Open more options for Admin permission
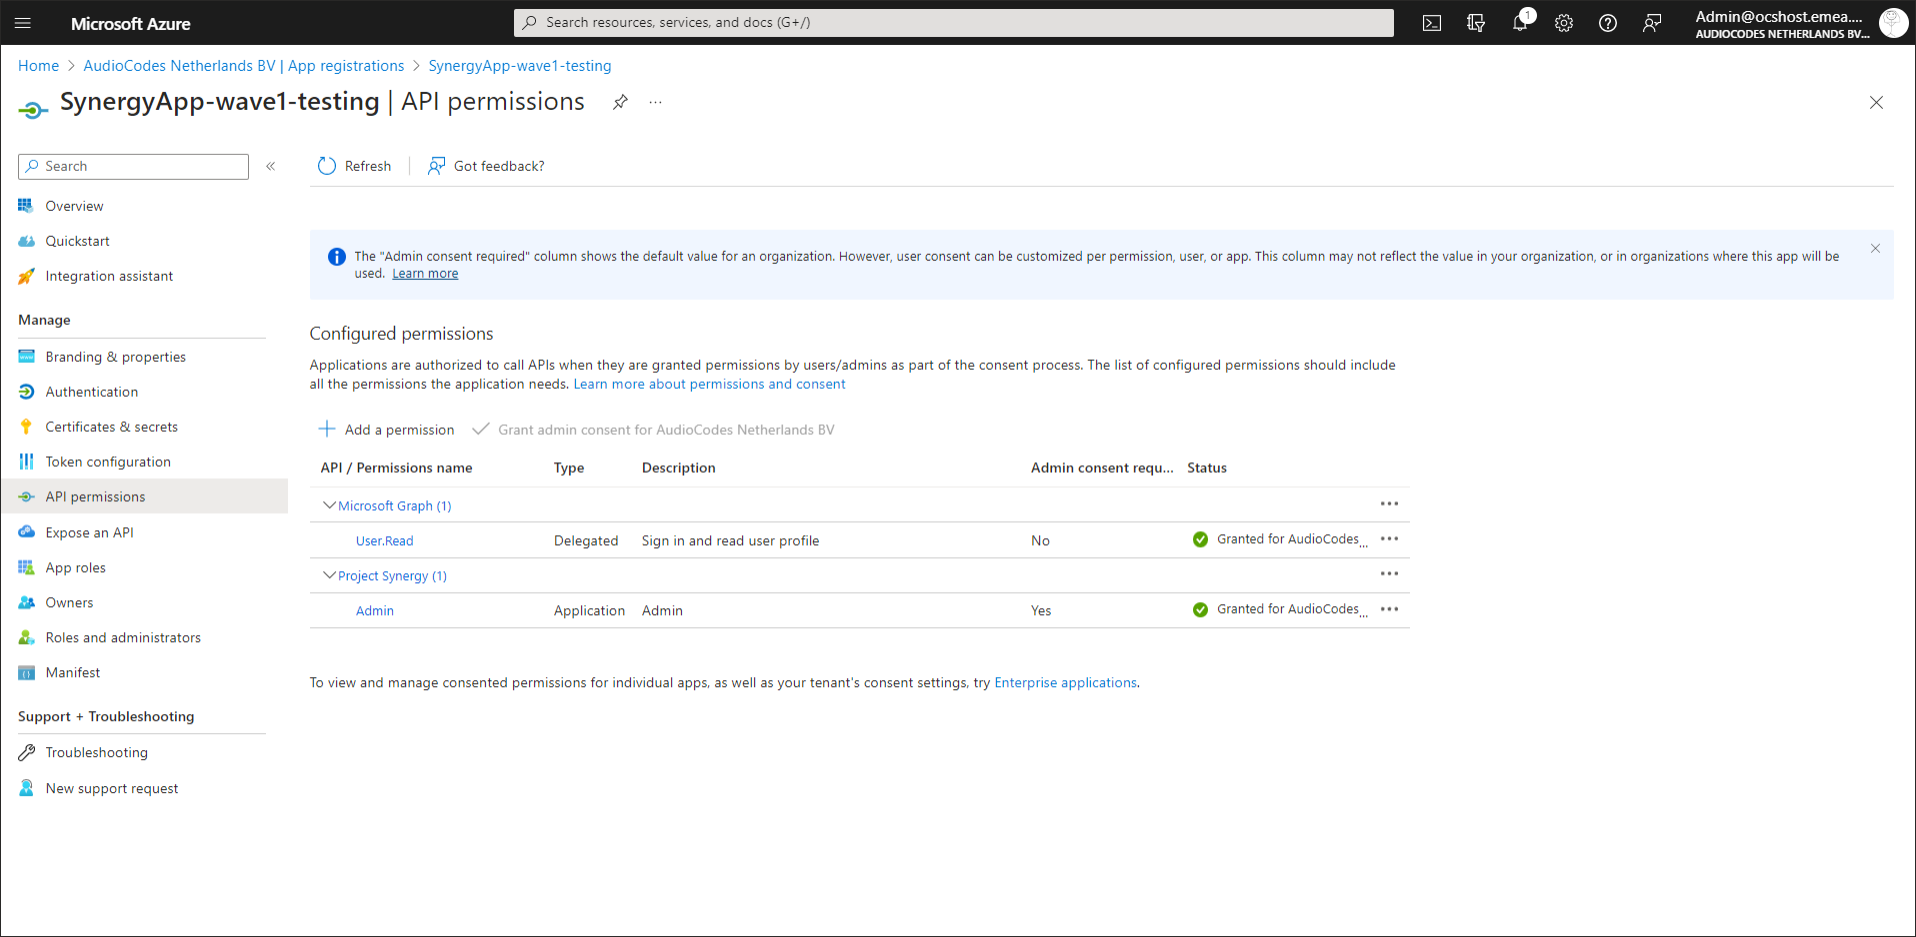Image resolution: width=1916 pixels, height=937 pixels. click(1389, 609)
